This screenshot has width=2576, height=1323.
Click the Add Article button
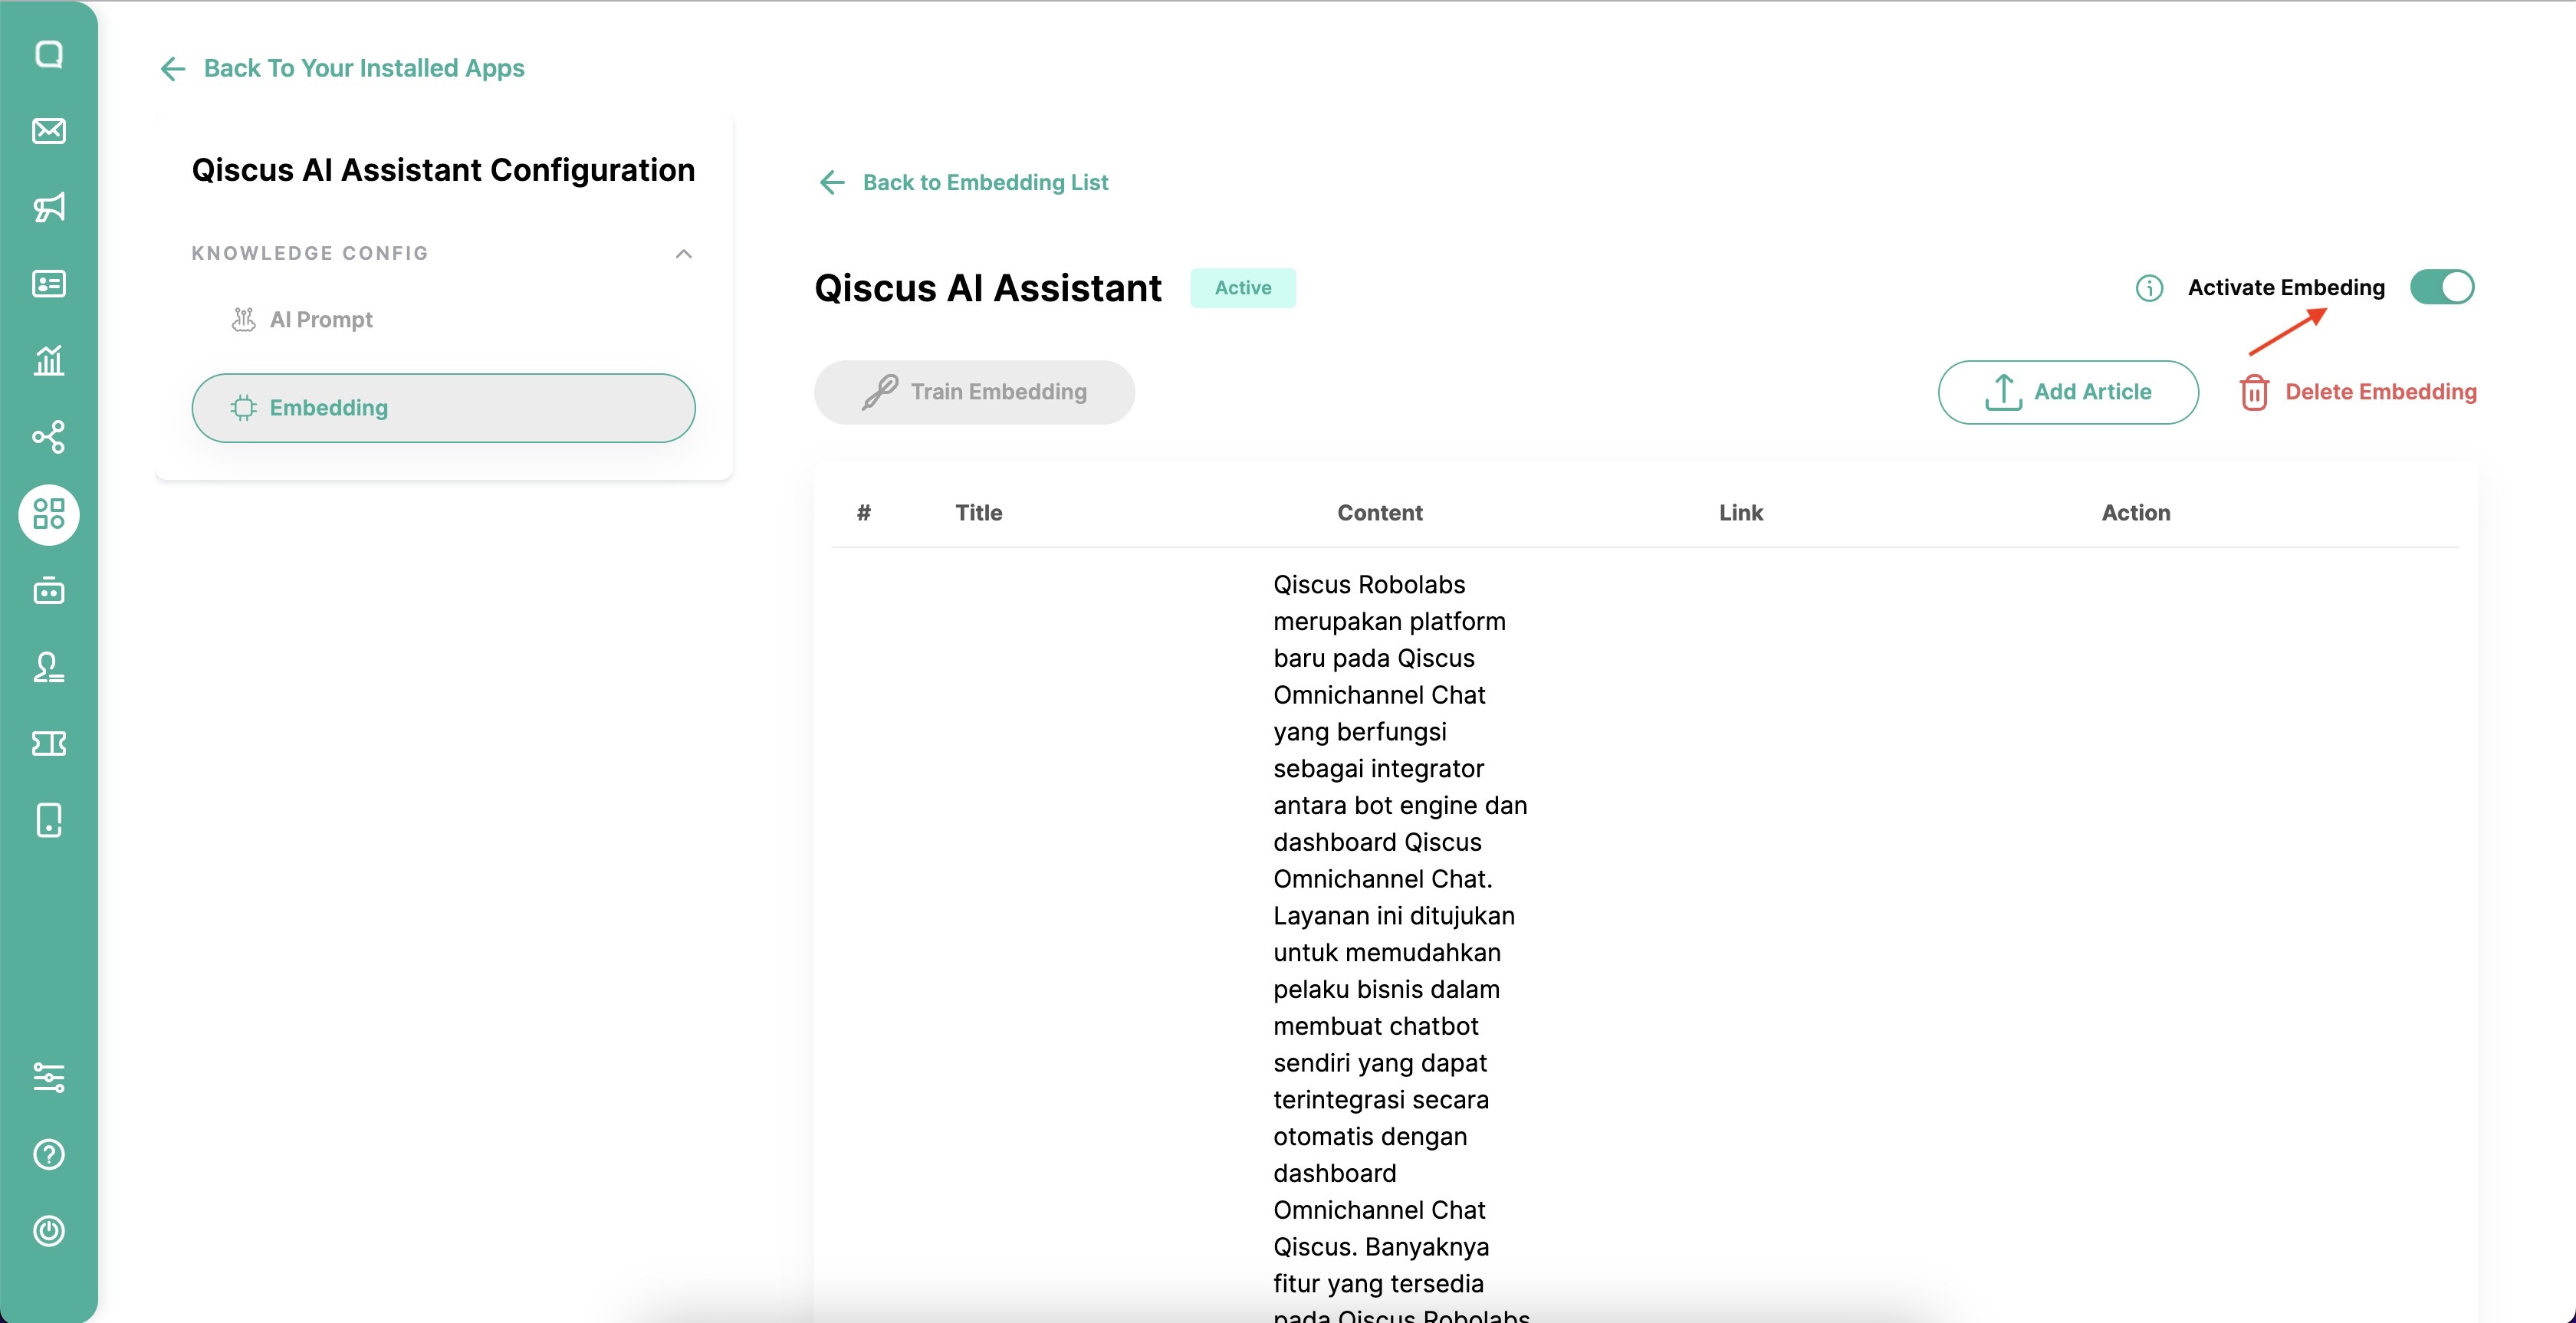click(x=2067, y=392)
